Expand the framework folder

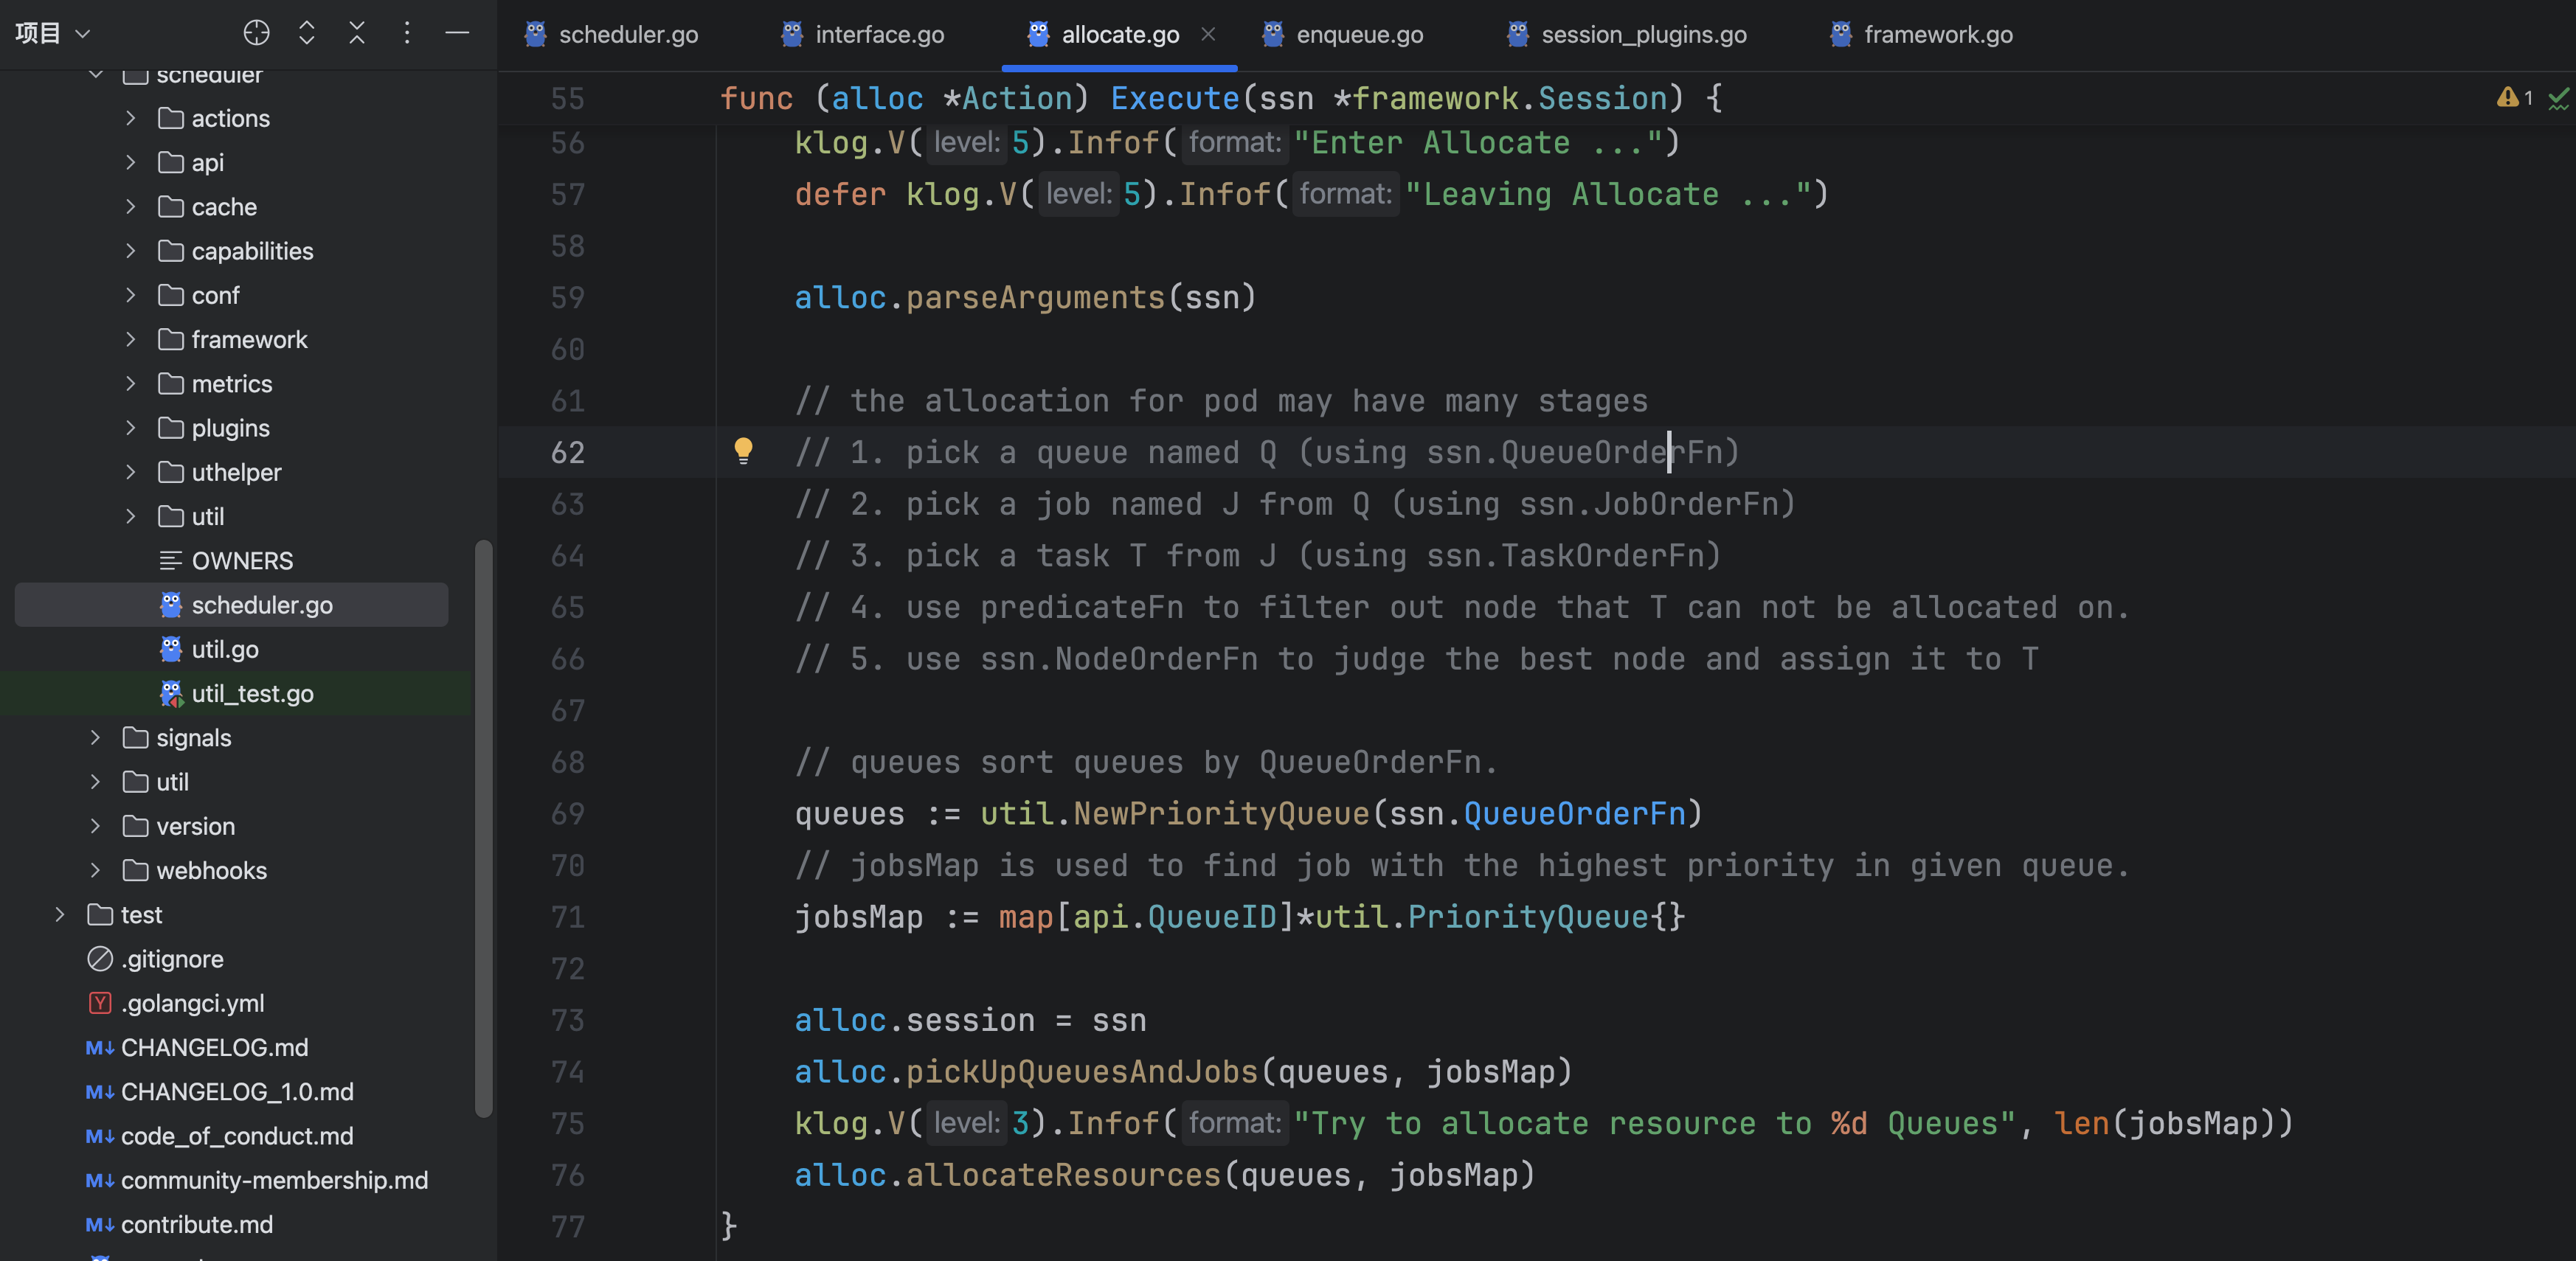tap(130, 340)
